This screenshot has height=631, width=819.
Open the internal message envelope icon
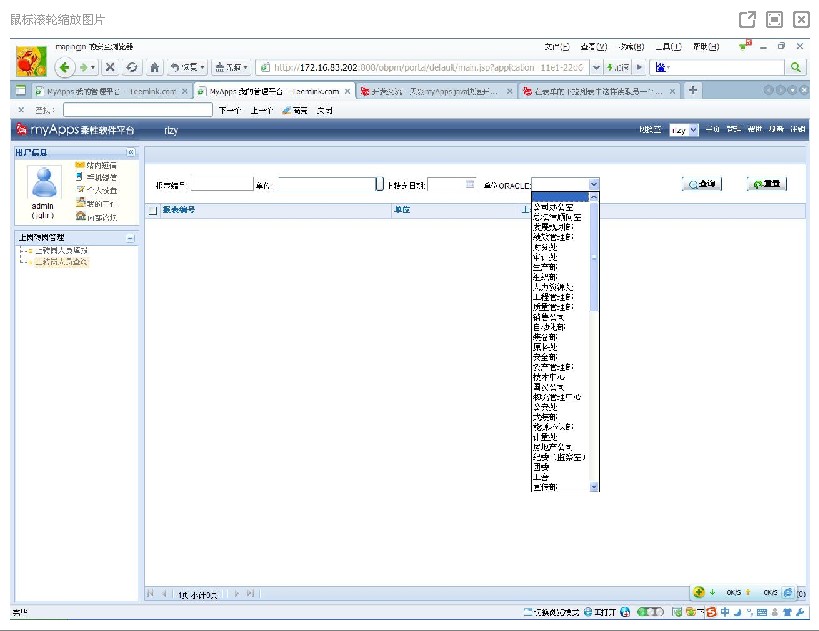pyautogui.click(x=80, y=165)
